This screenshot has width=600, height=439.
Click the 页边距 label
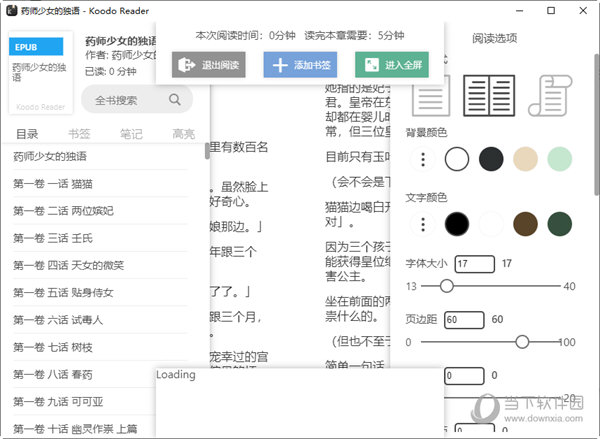click(x=421, y=319)
